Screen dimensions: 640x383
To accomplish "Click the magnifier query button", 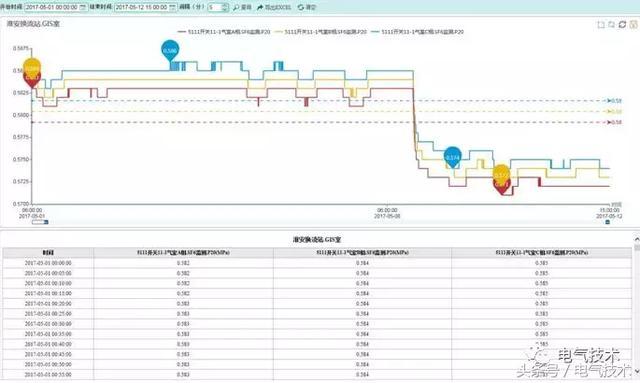I will click(242, 7).
